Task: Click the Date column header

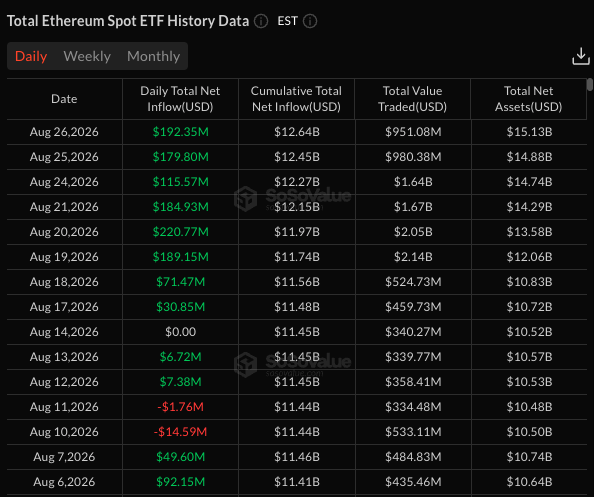Action: point(64,99)
